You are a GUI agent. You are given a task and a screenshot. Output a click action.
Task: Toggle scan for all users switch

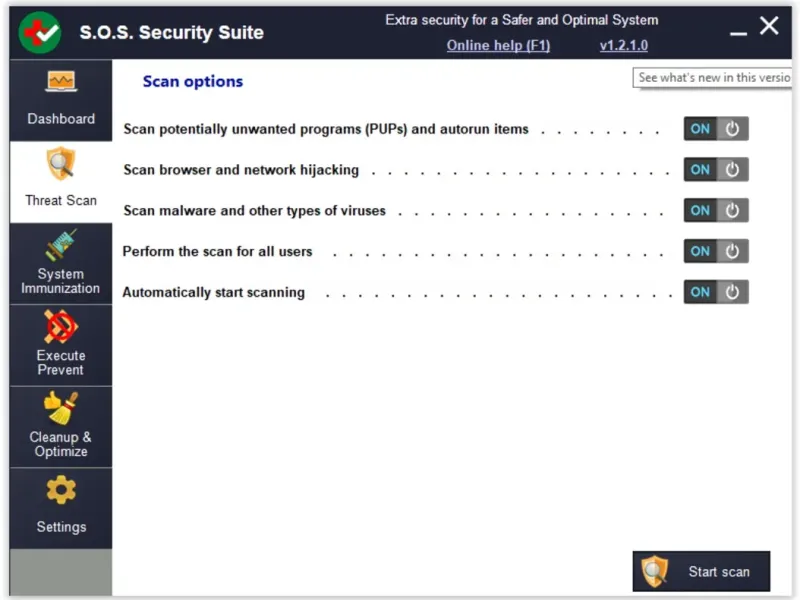coord(716,251)
